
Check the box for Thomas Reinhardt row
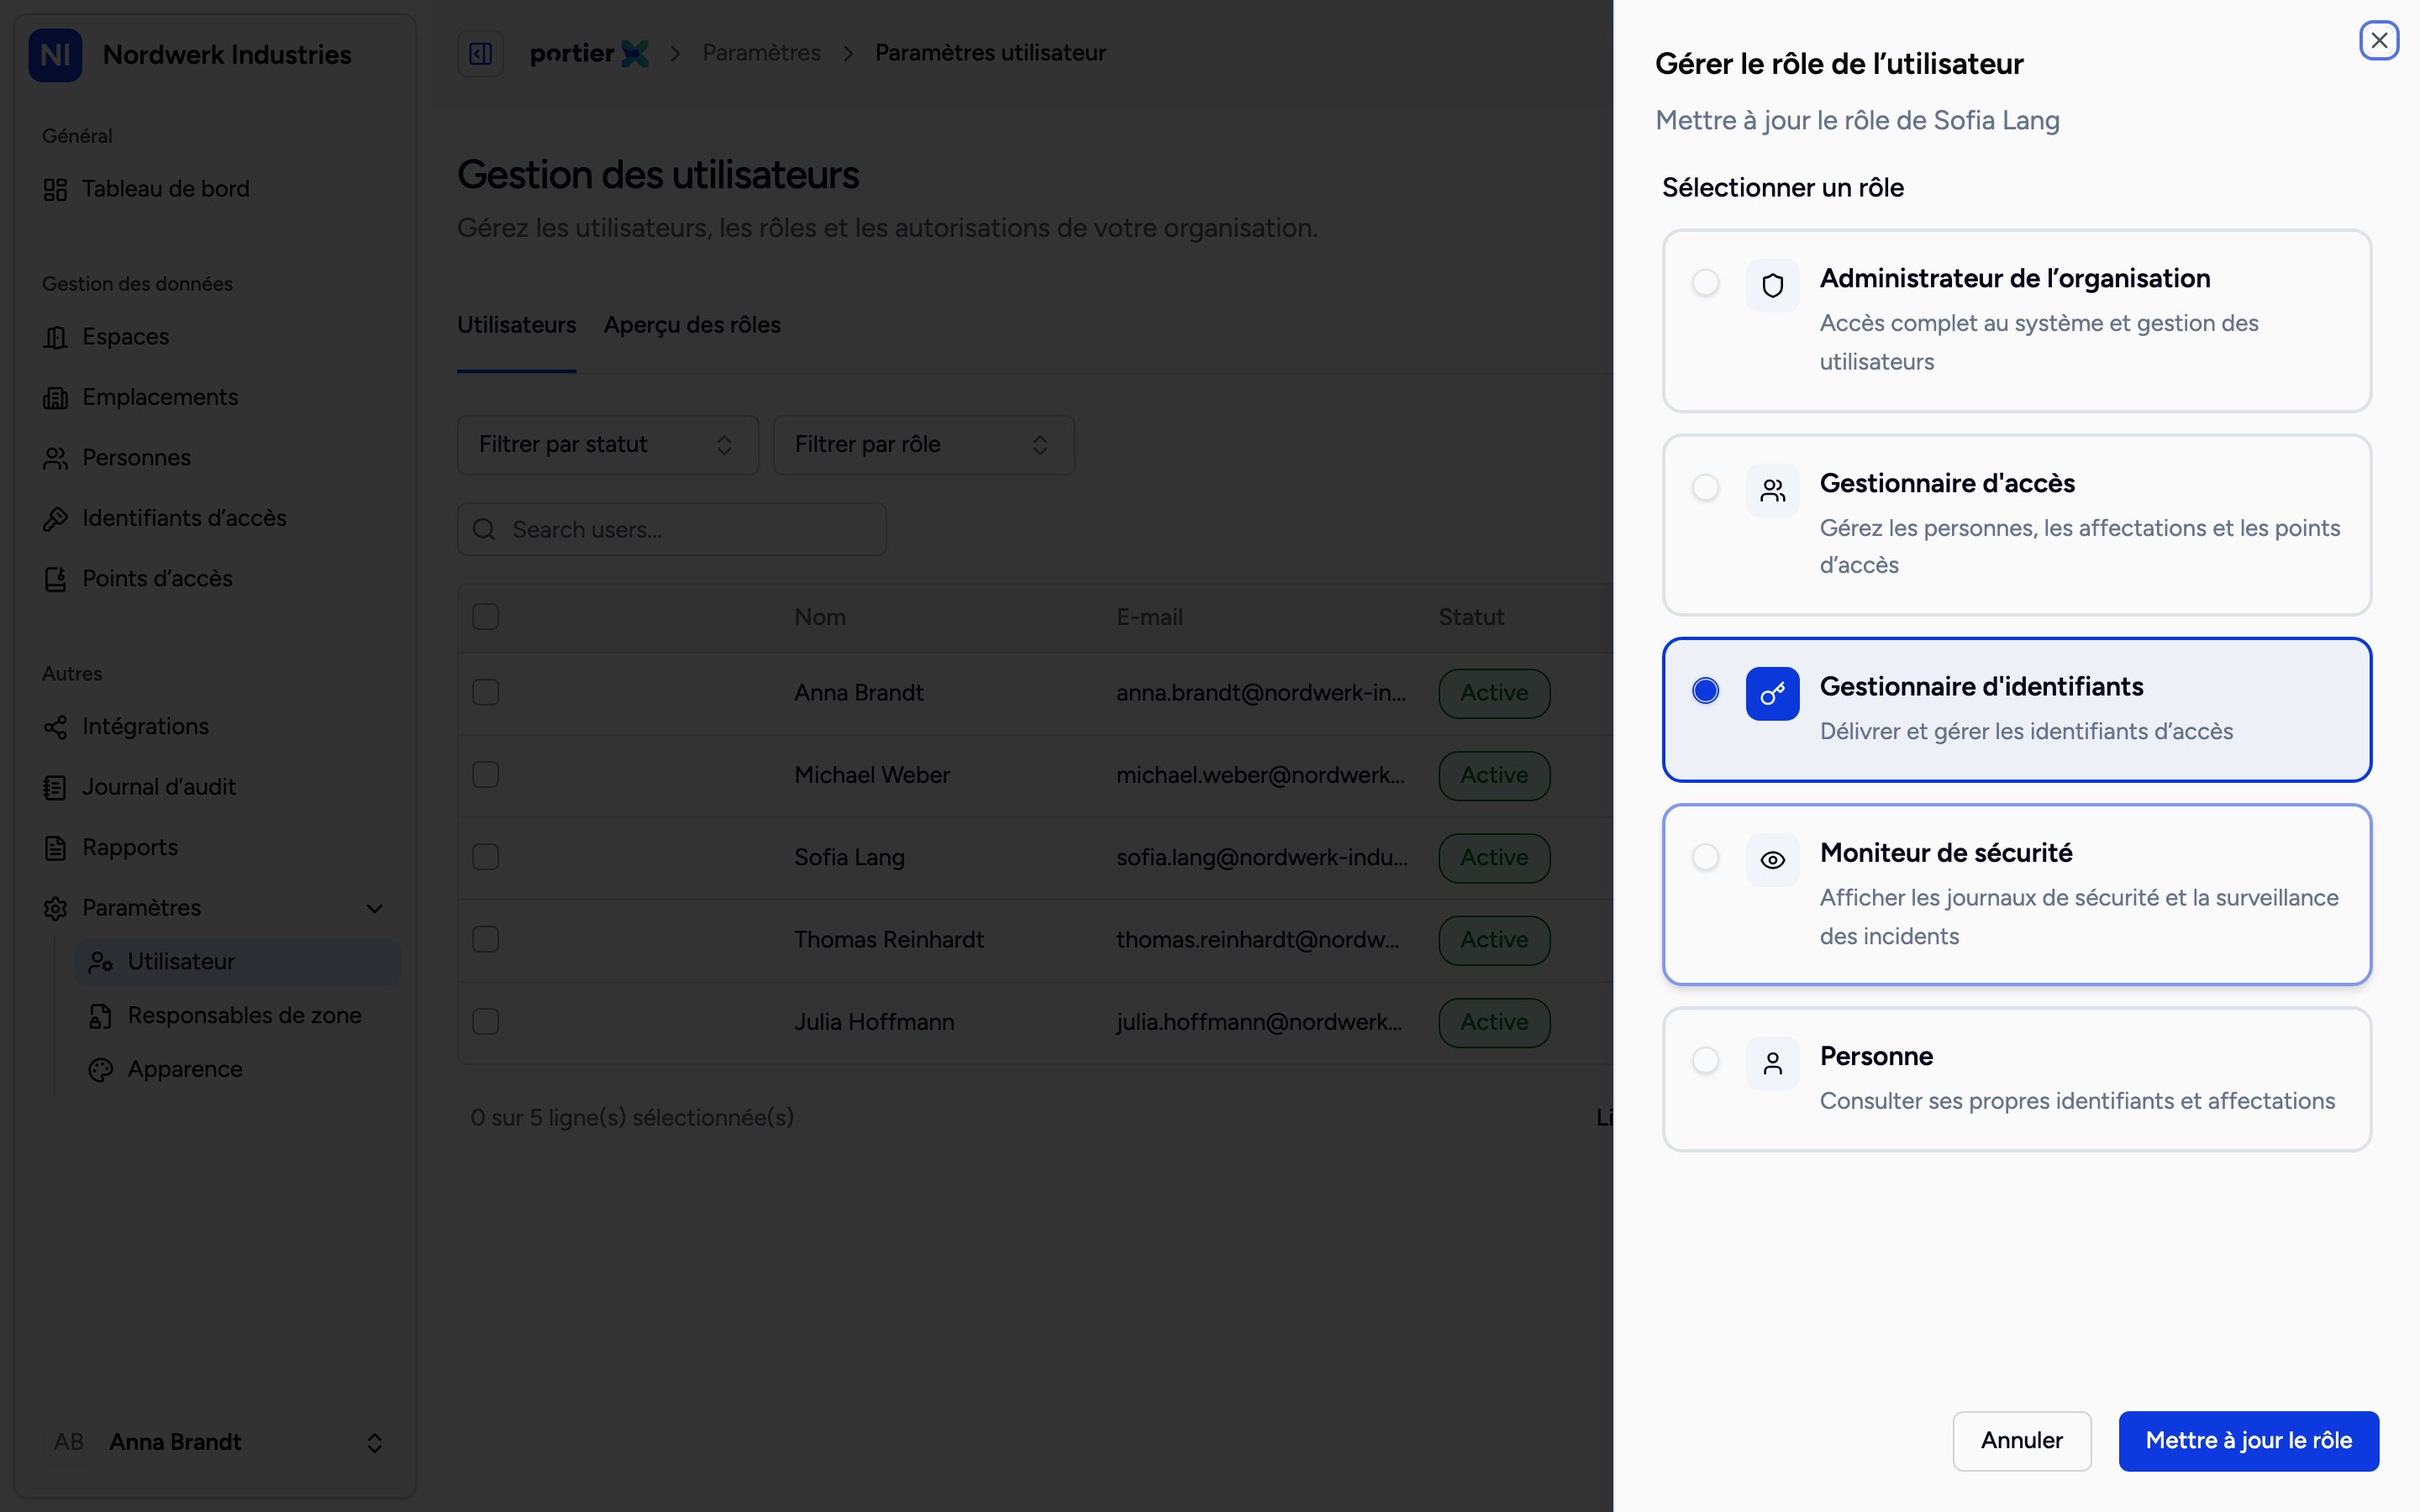485,939
